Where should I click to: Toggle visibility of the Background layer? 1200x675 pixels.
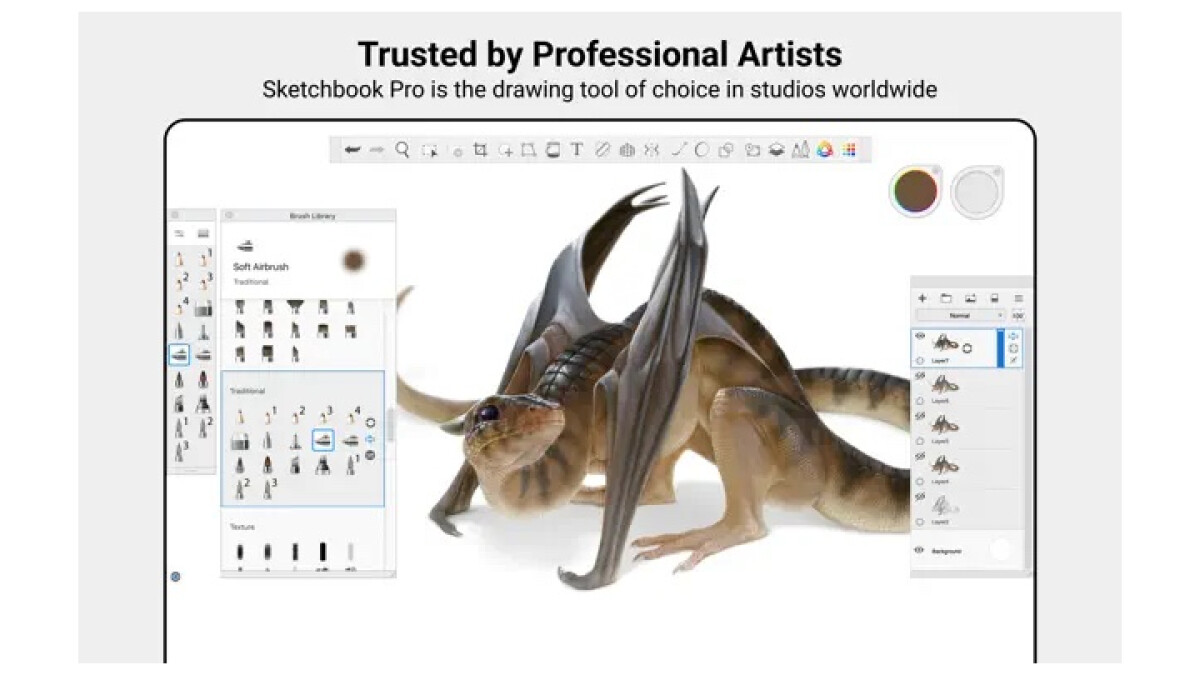(x=919, y=550)
